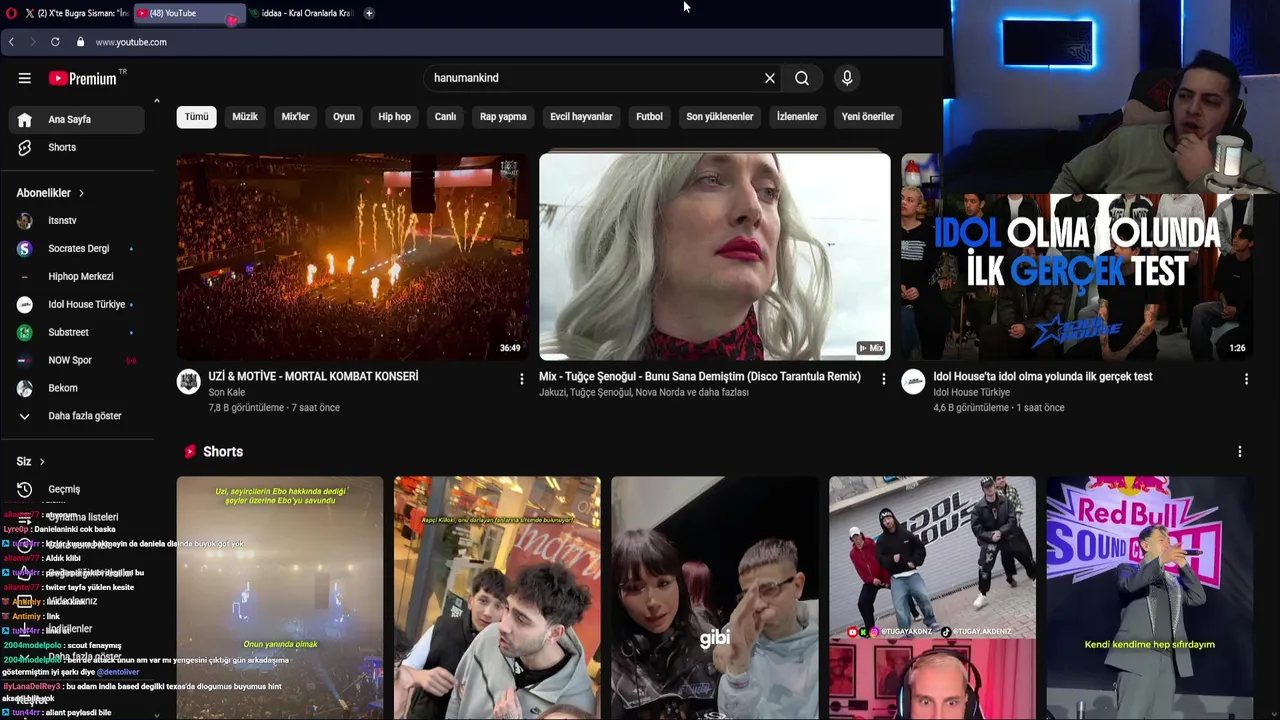Open options menu for UZİ & MOTİVE video
The height and width of the screenshot is (720, 1280).
[521, 379]
